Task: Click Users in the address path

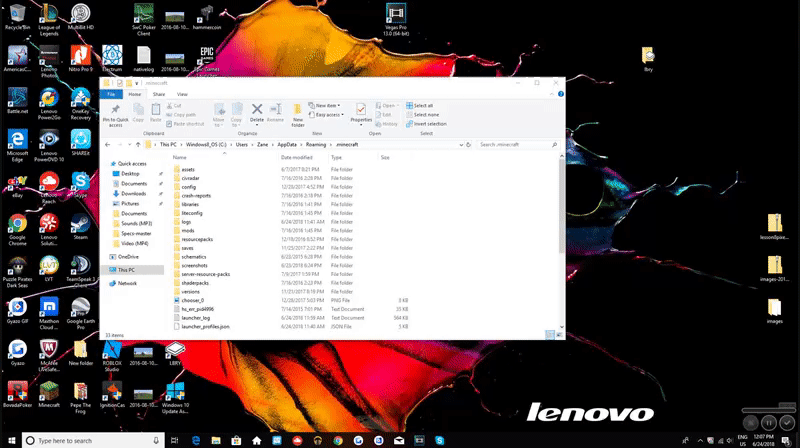Action: 241,145
